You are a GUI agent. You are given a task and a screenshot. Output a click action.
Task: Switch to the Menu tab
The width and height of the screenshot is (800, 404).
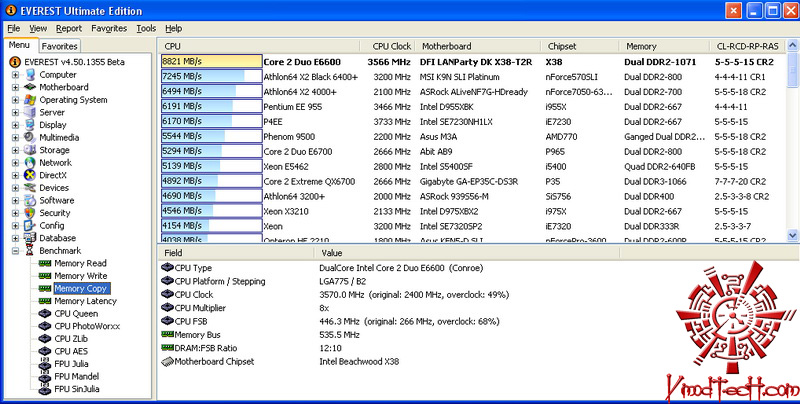click(x=19, y=45)
